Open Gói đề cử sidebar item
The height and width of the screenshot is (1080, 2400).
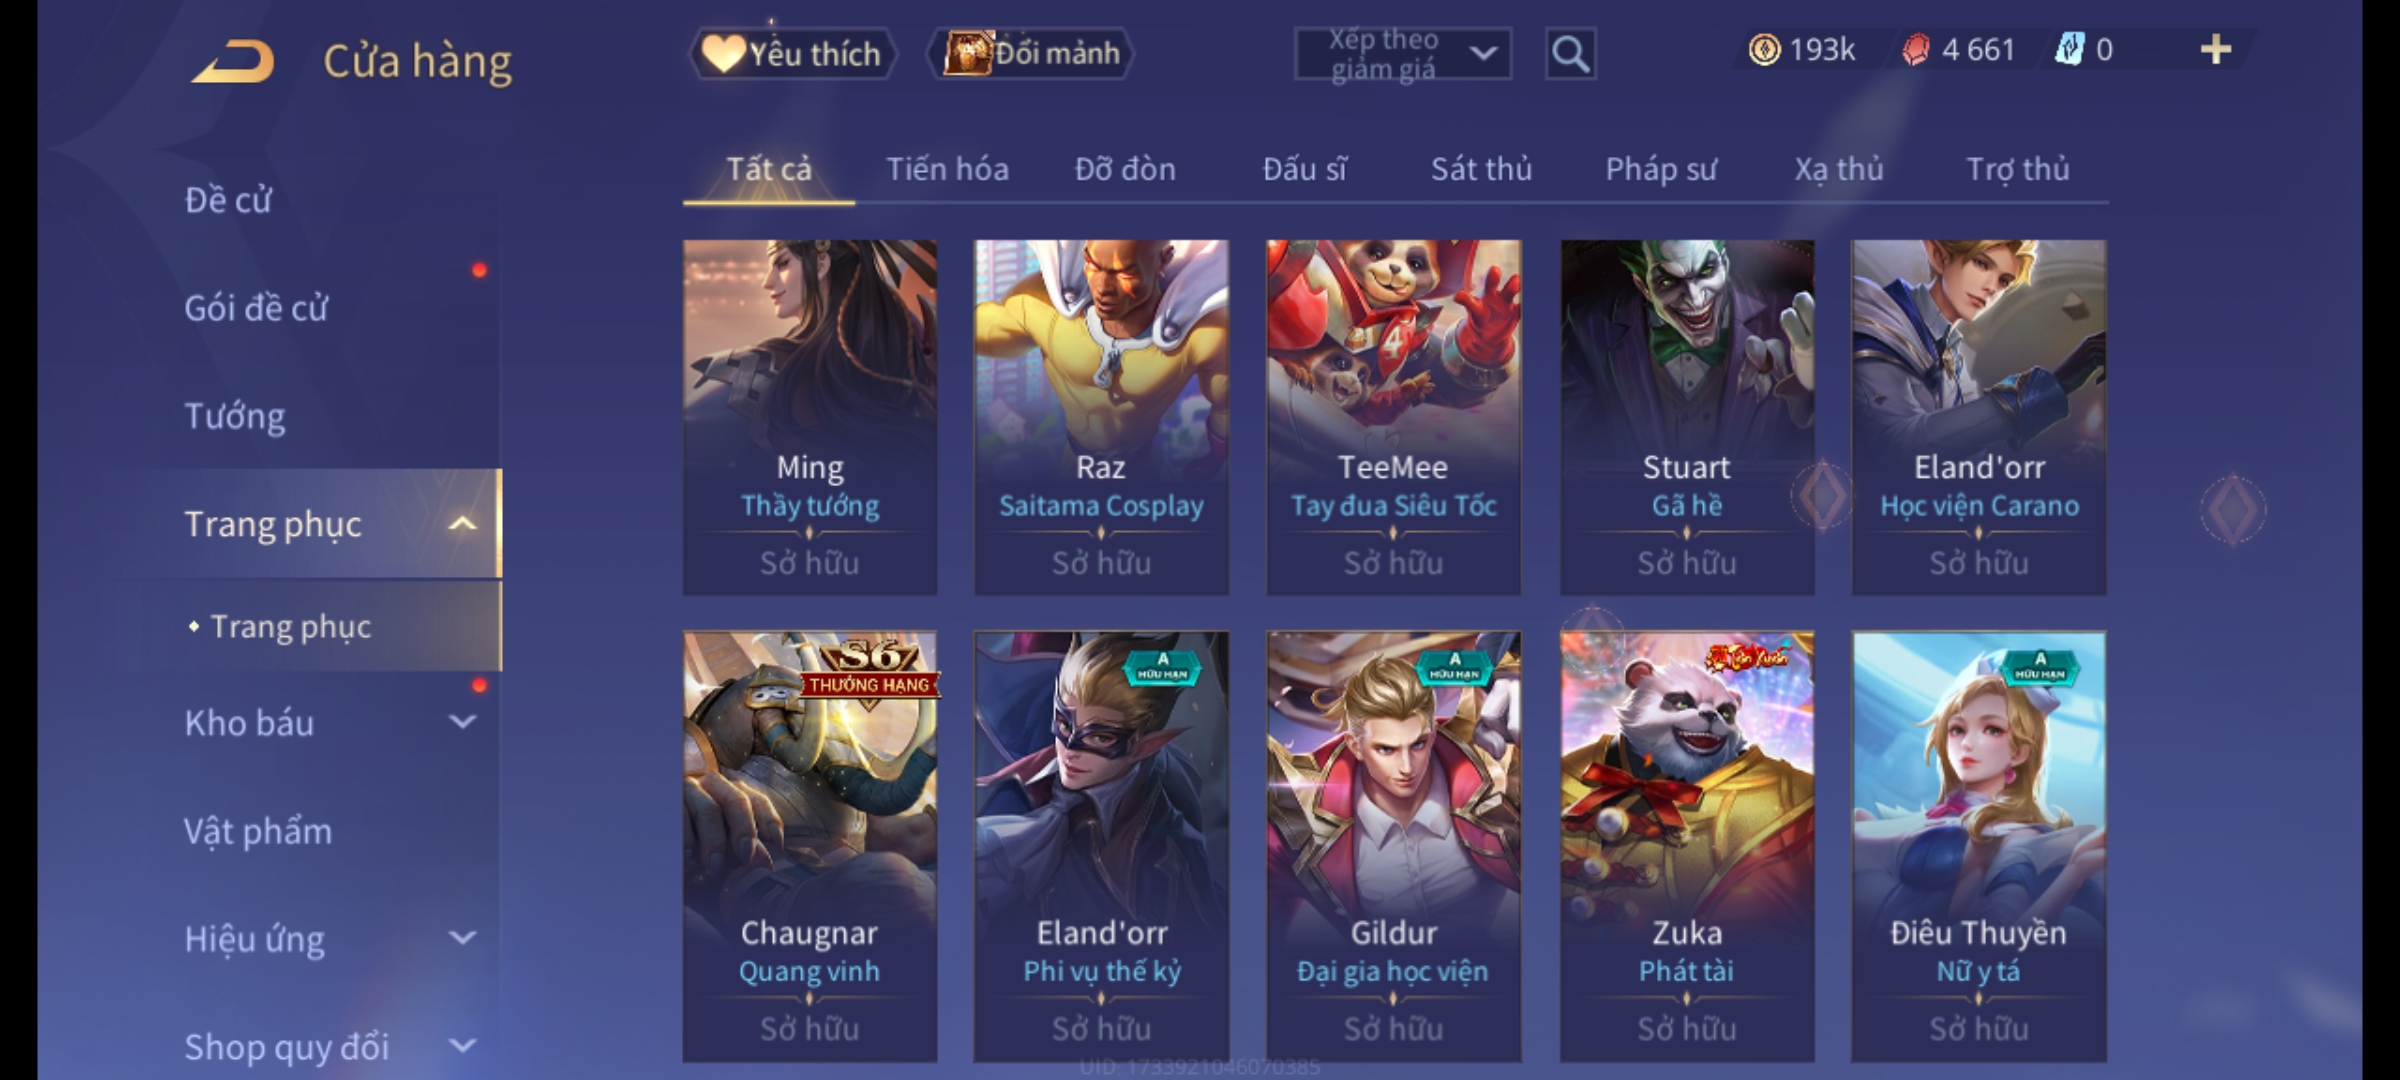256,308
